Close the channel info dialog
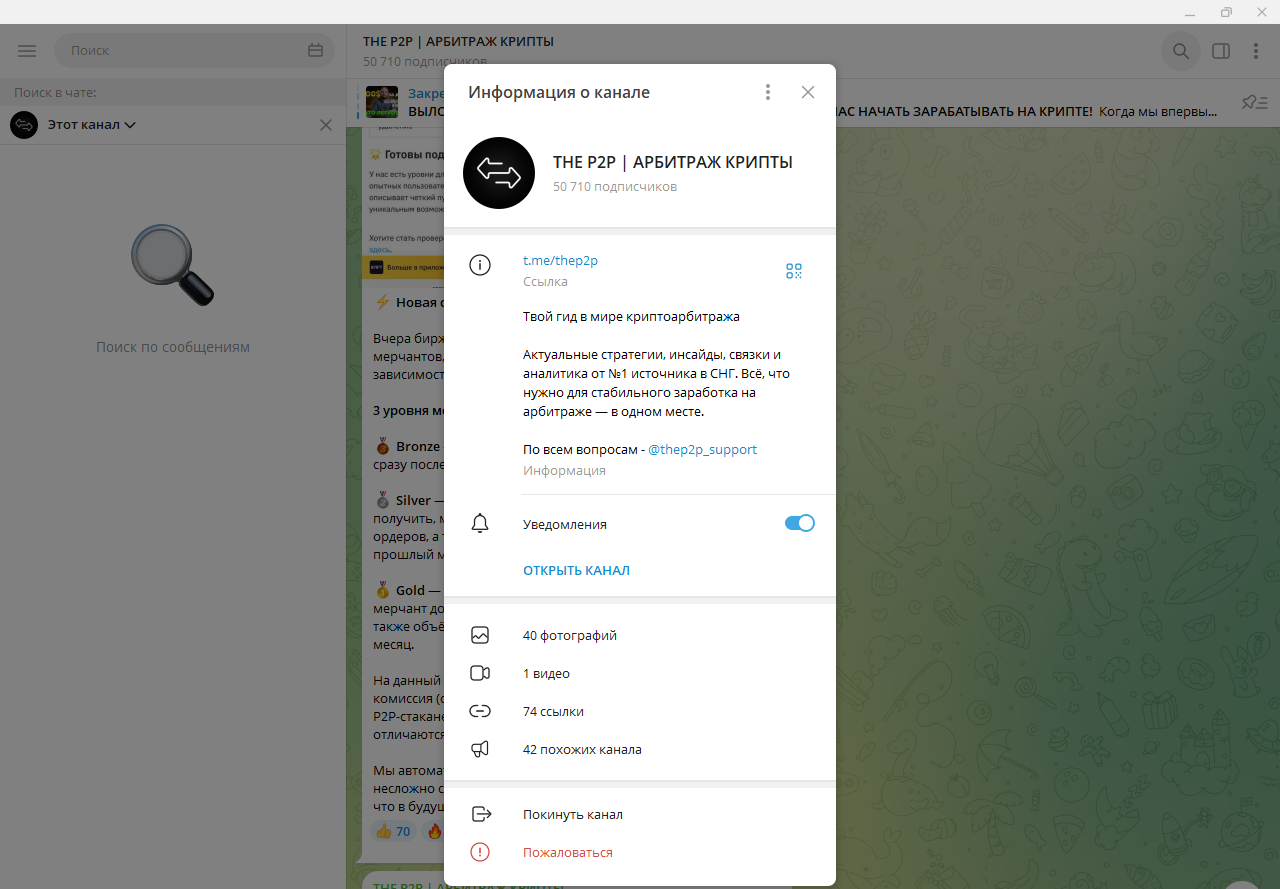 click(808, 92)
